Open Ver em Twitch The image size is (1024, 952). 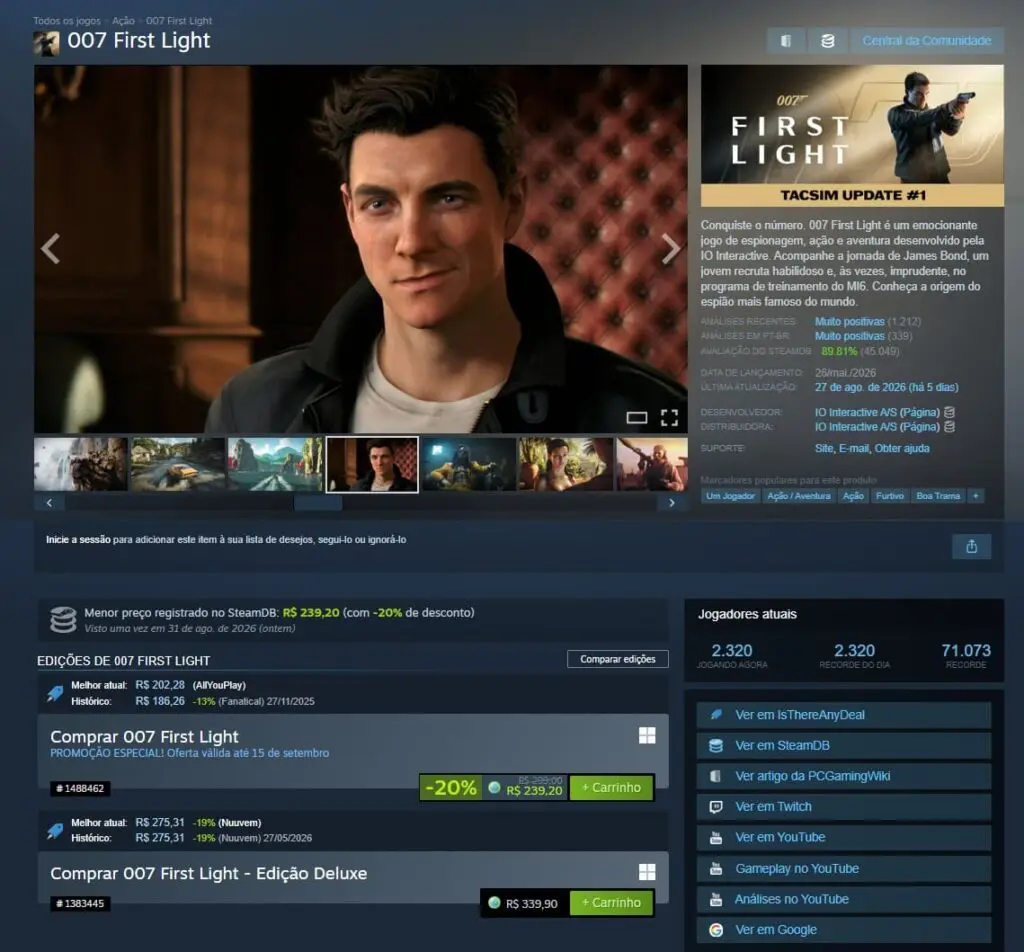tap(844, 807)
